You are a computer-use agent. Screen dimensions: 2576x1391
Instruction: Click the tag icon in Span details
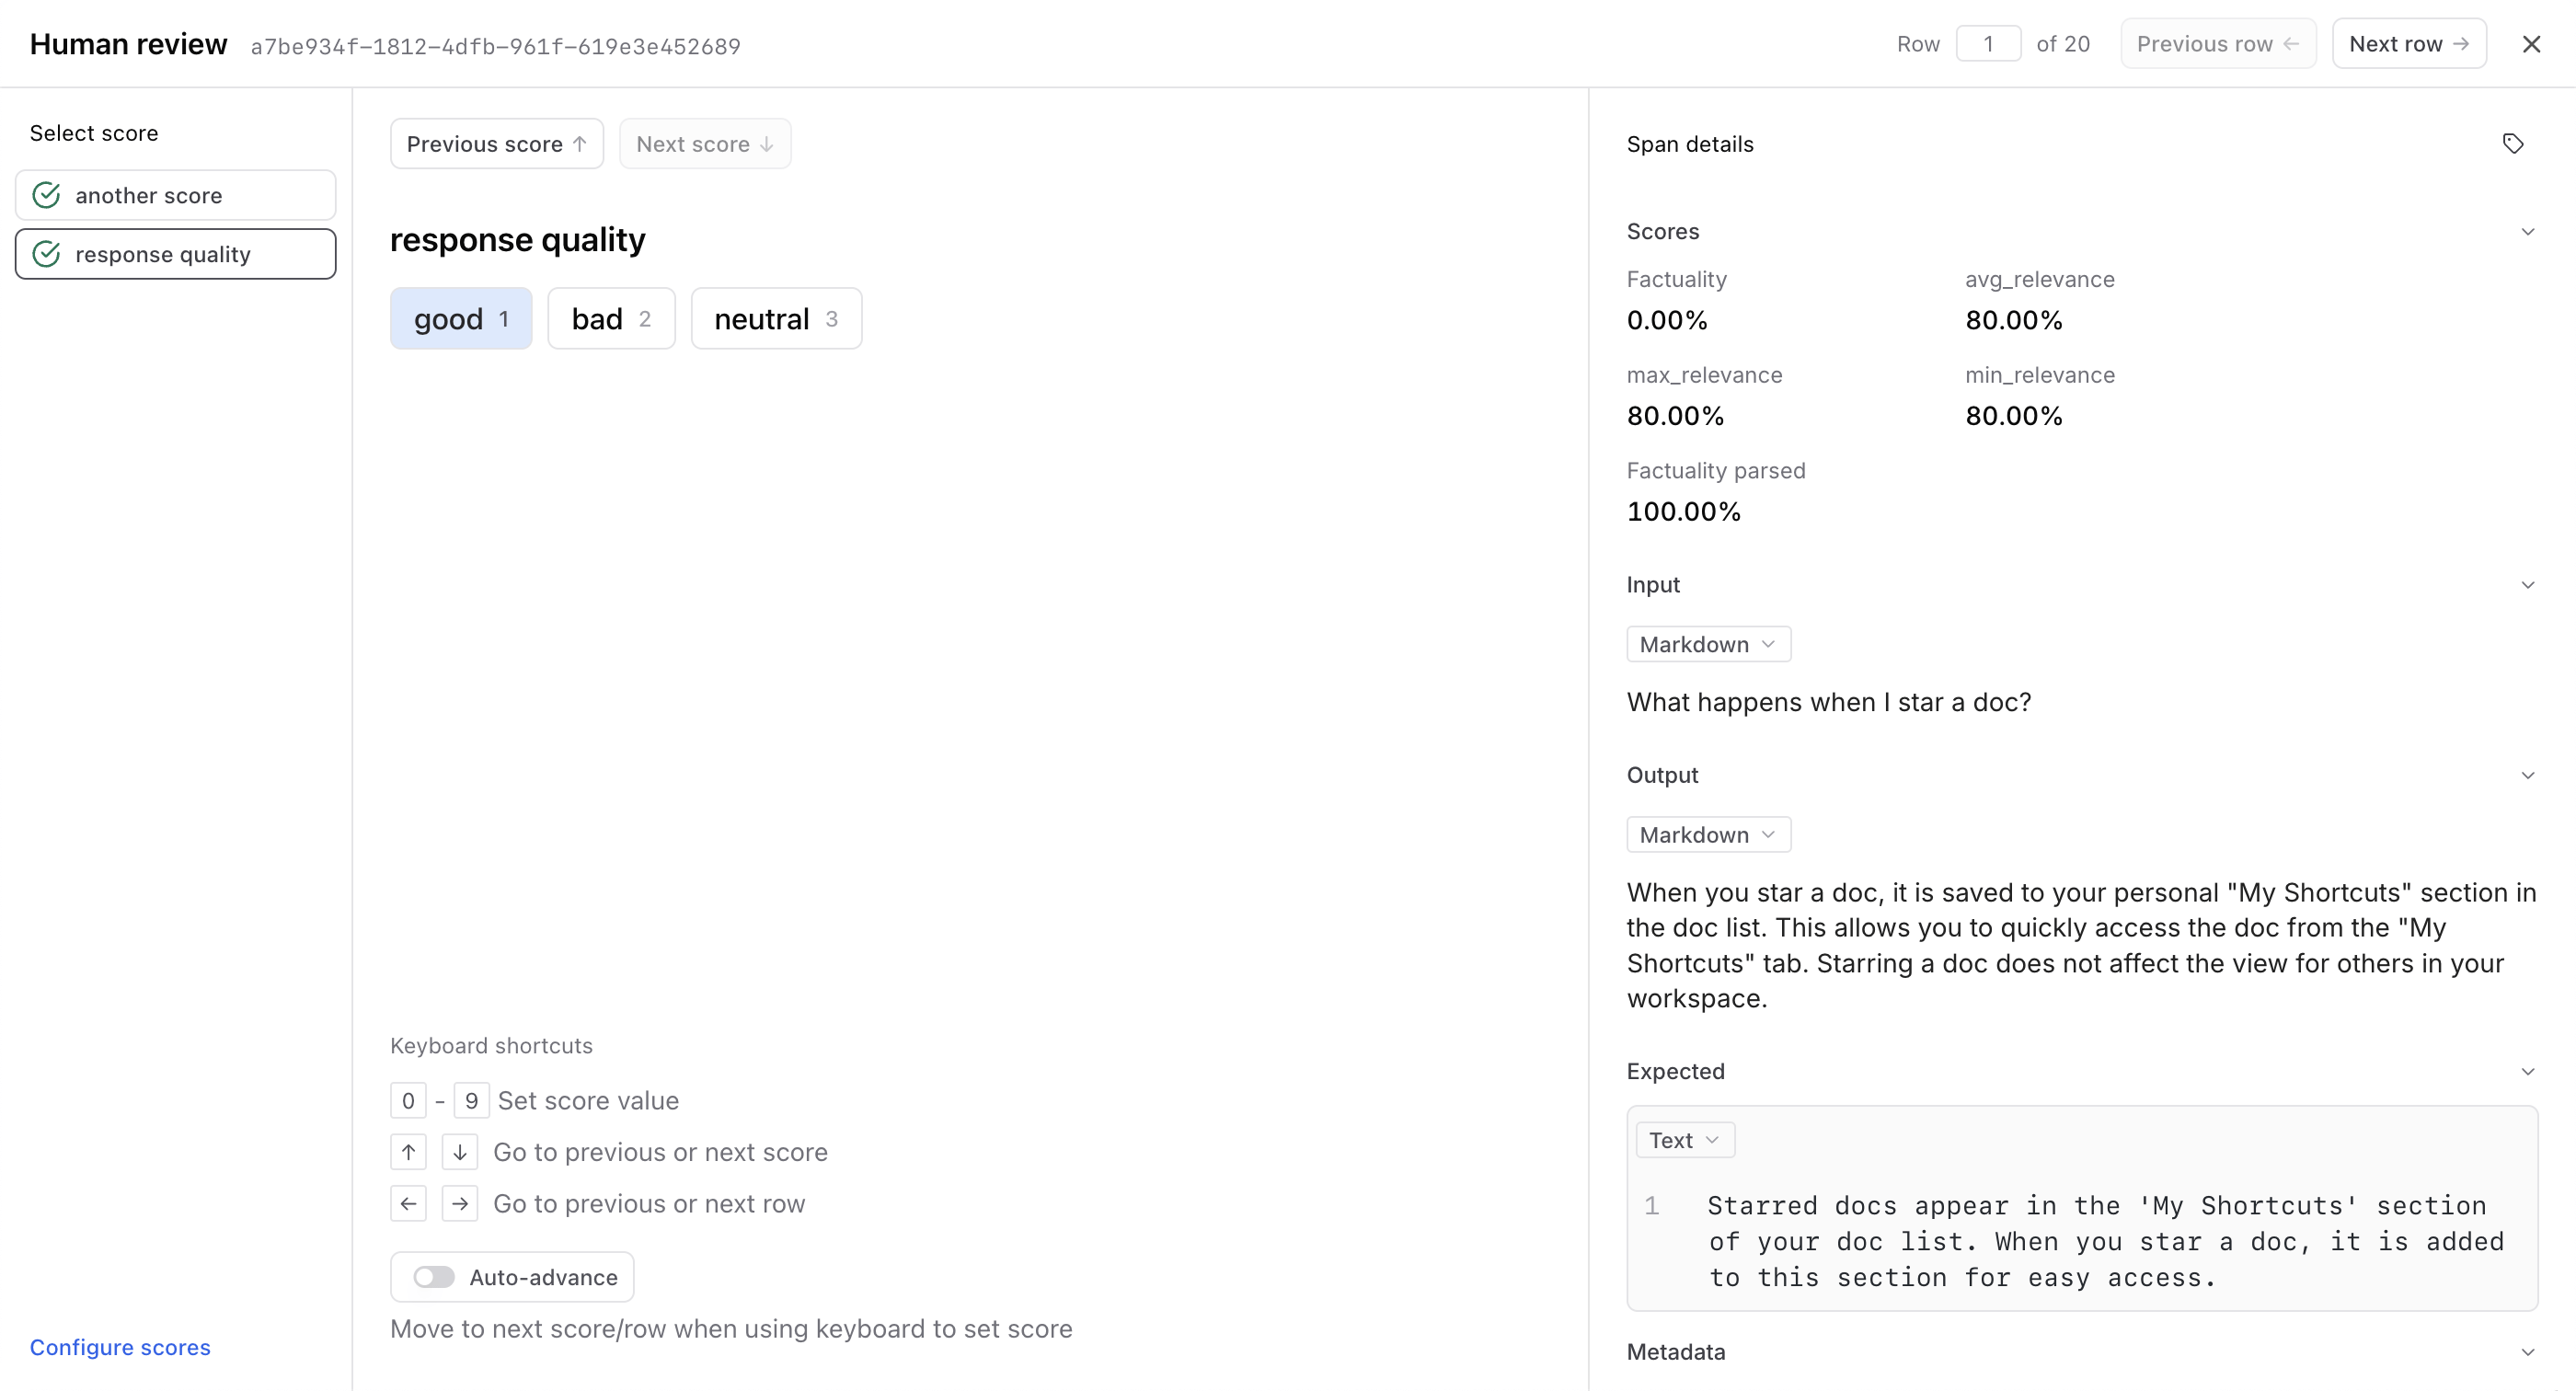(2512, 143)
